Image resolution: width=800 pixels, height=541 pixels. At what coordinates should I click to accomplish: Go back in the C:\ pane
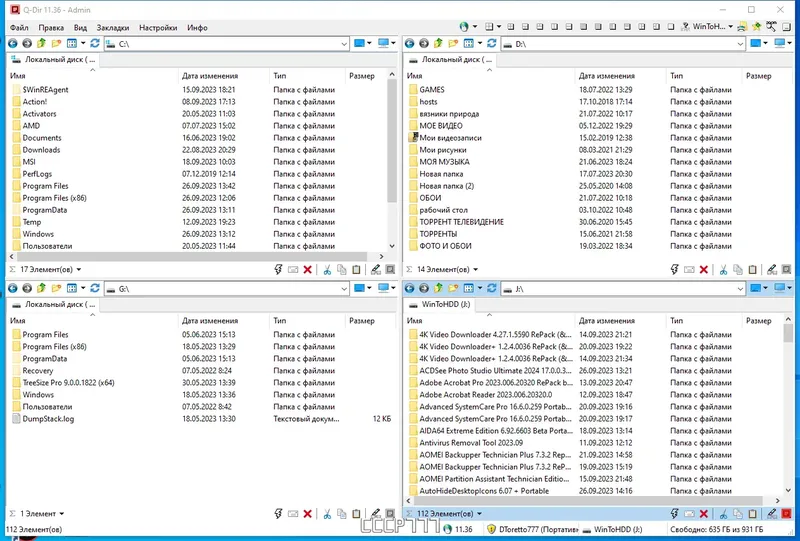pos(13,44)
